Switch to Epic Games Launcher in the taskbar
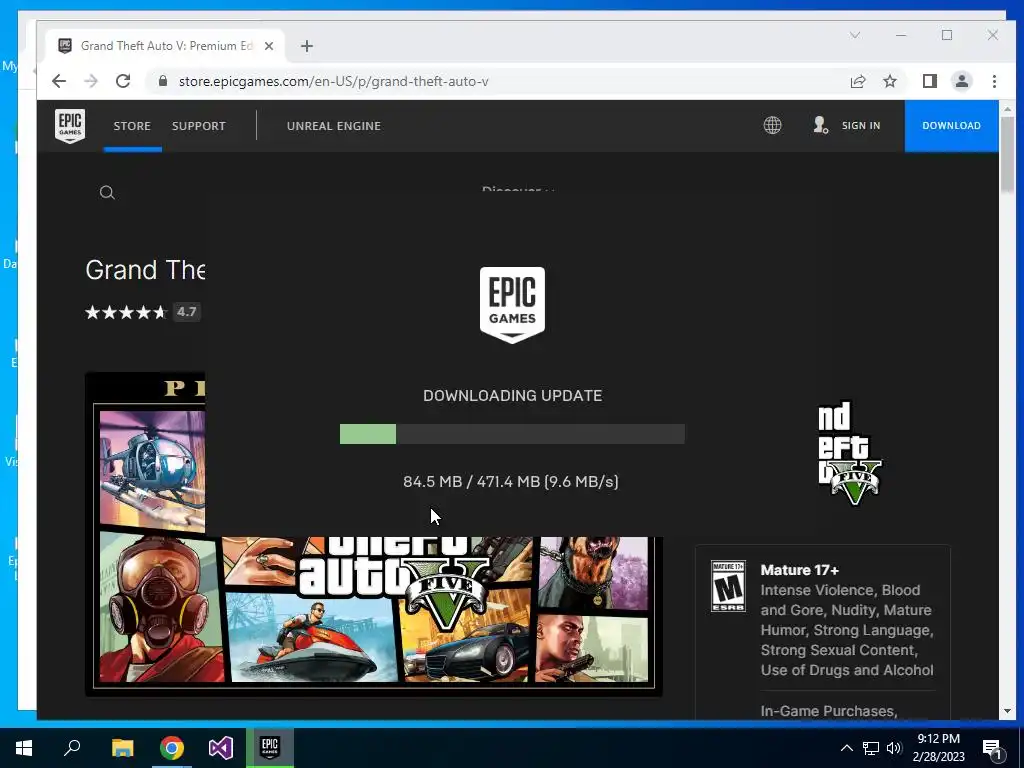The height and width of the screenshot is (768, 1024). click(270, 748)
